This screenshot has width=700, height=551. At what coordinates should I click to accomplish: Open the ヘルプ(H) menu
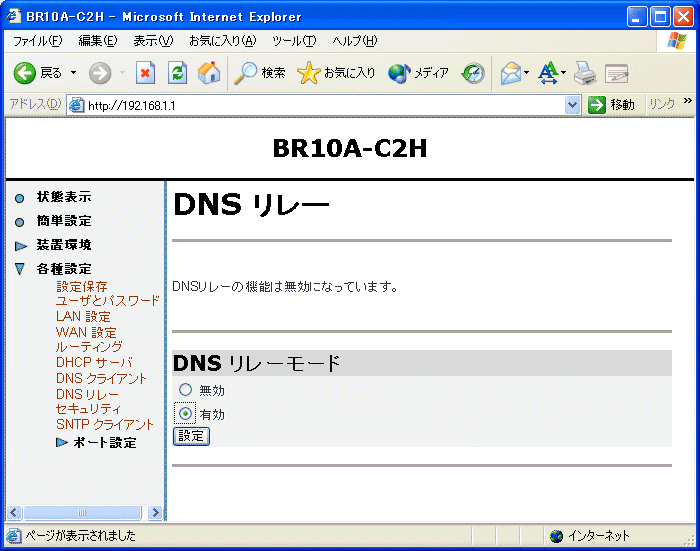(354, 41)
